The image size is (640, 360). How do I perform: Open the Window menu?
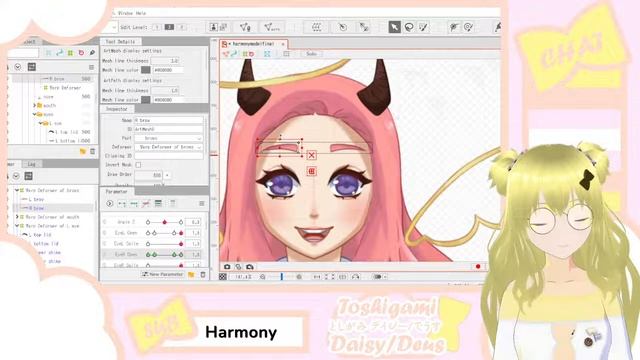click(125, 13)
